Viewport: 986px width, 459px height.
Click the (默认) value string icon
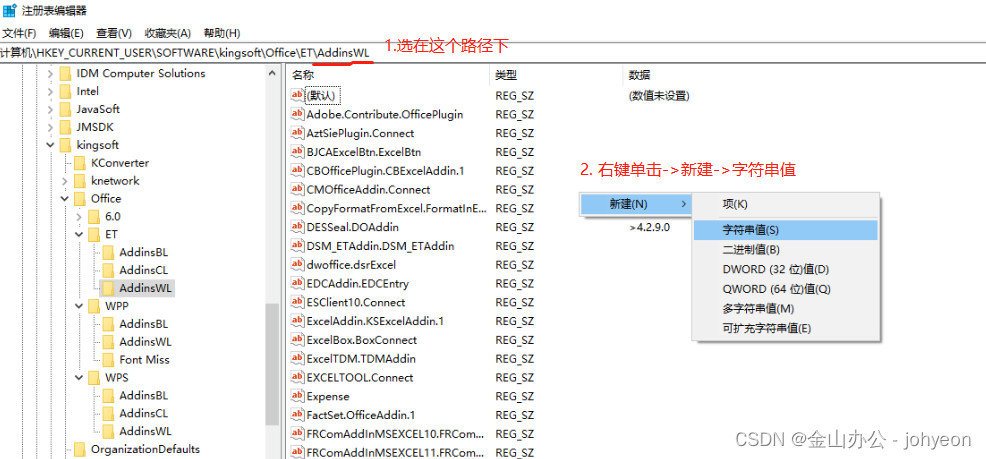pyautogui.click(x=297, y=95)
